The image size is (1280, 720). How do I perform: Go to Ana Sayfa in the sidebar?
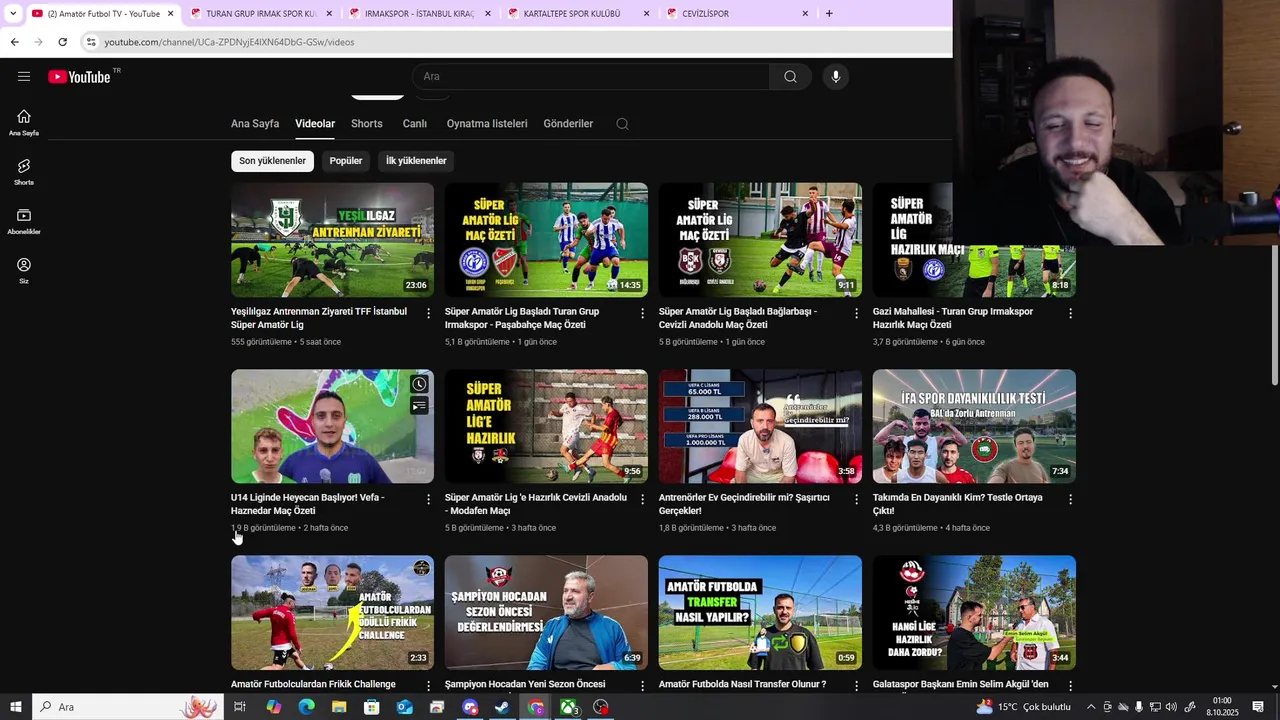click(x=24, y=122)
